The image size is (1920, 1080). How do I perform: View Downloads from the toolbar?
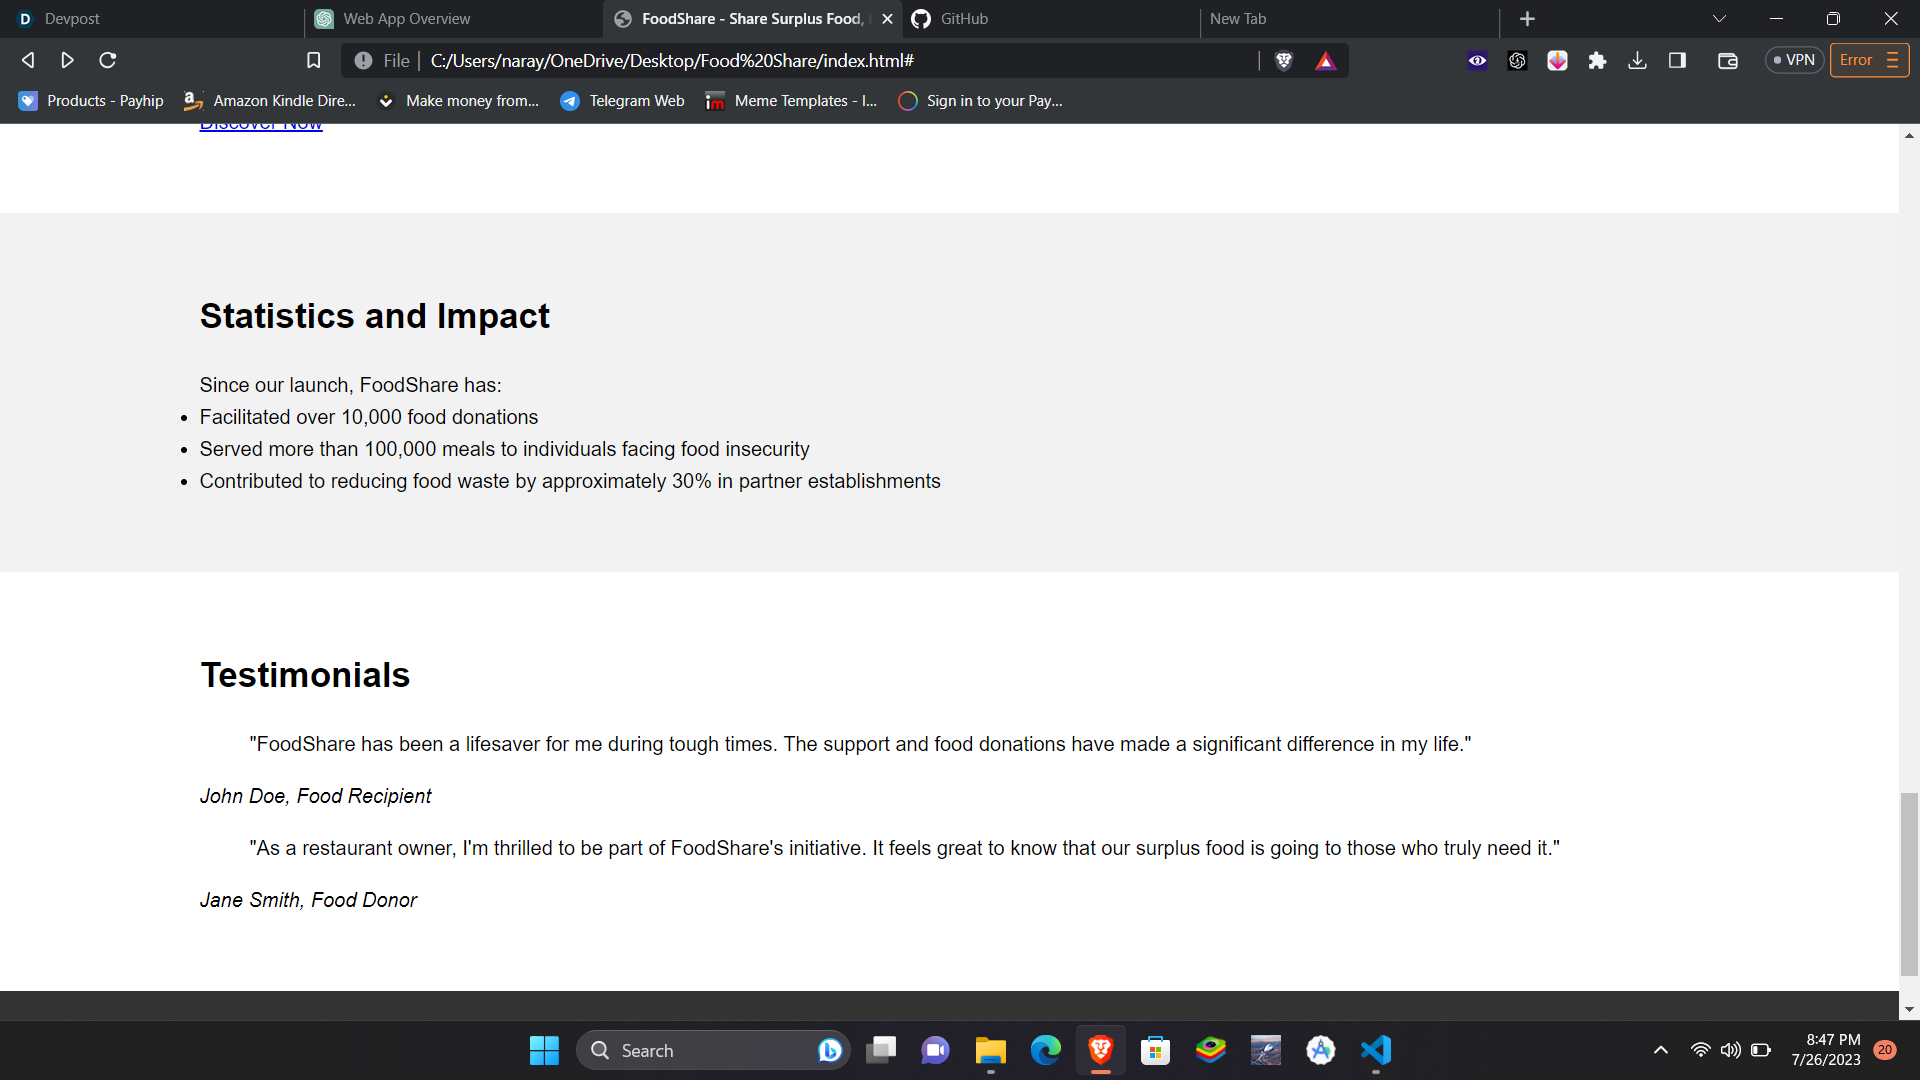(1637, 60)
